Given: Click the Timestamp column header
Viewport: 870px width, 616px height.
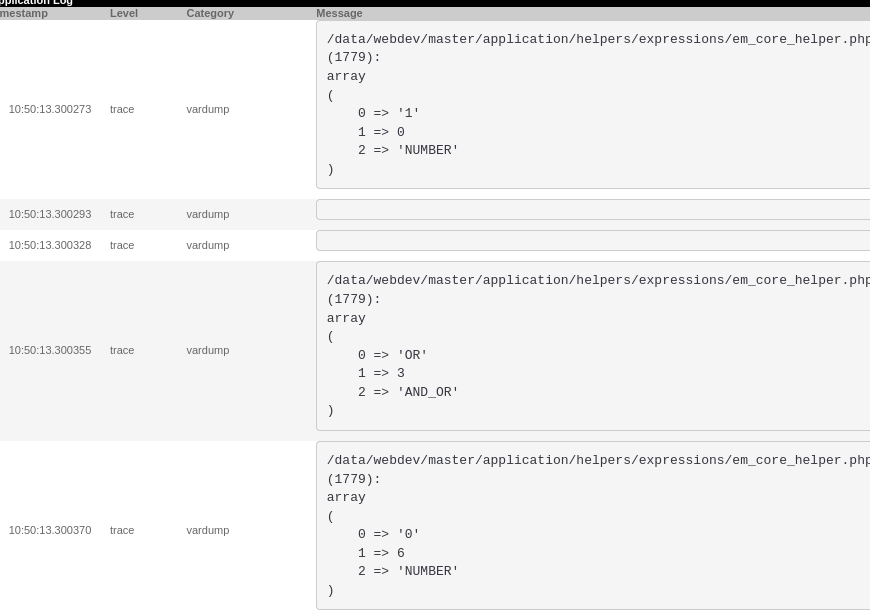Looking at the screenshot, I should pos(24,13).
